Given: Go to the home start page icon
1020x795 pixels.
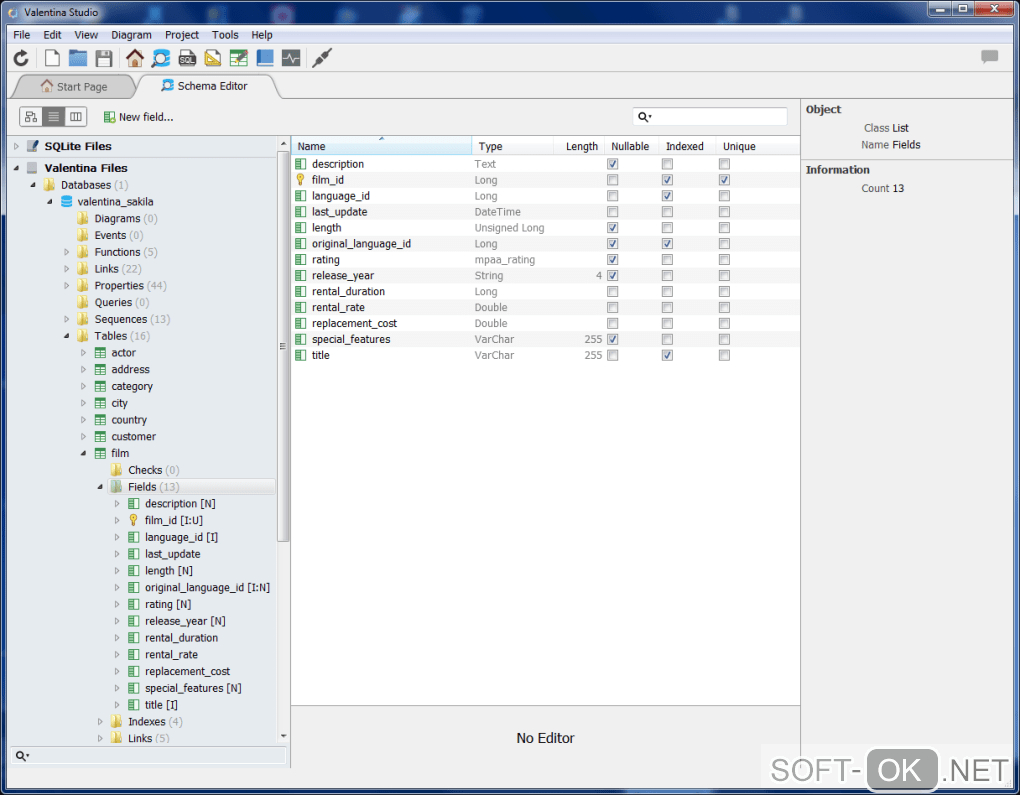Looking at the screenshot, I should 135,59.
